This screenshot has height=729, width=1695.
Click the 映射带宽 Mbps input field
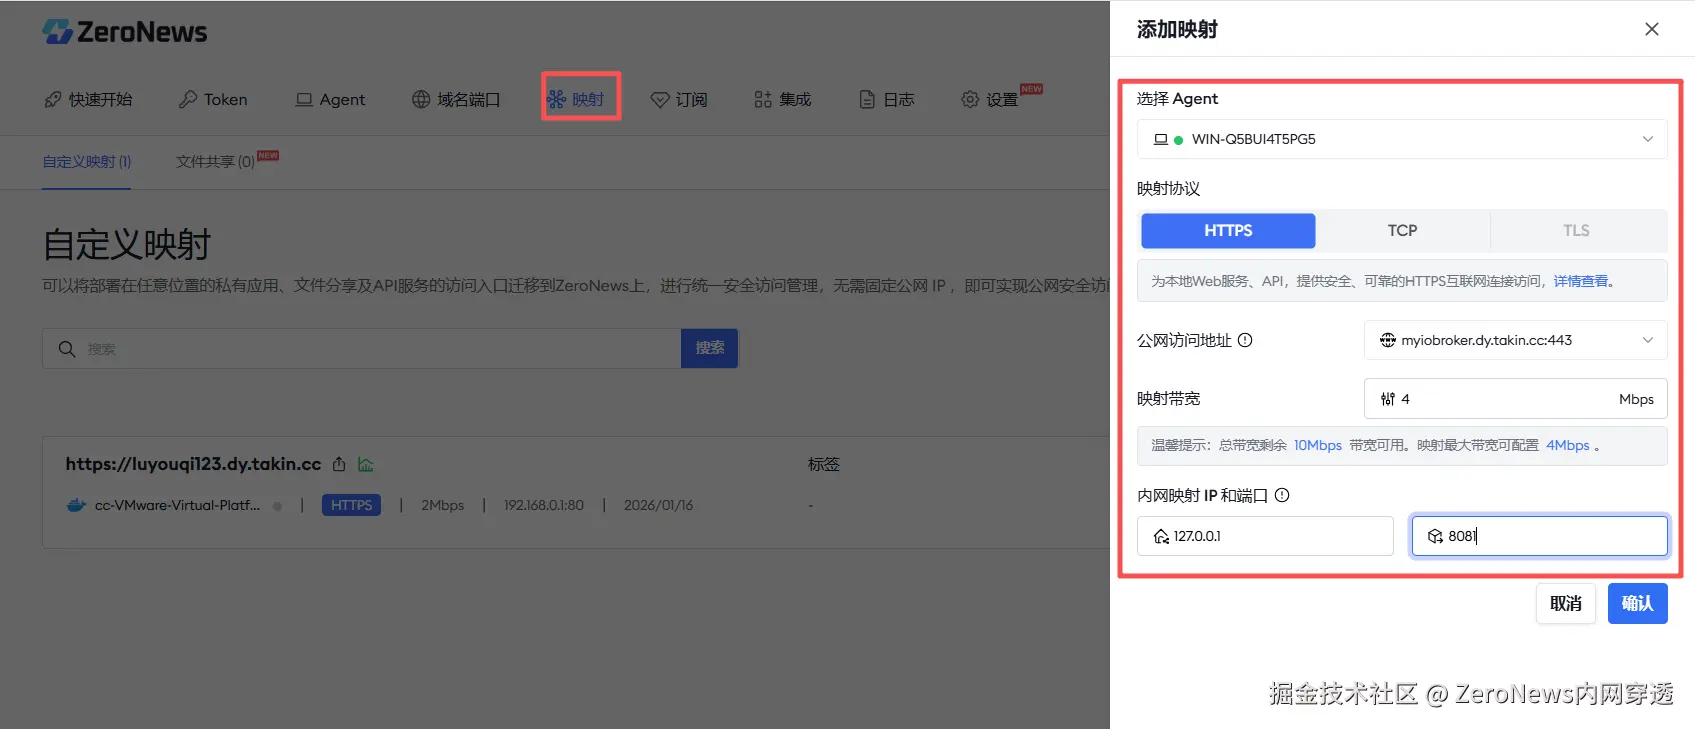[1515, 398]
